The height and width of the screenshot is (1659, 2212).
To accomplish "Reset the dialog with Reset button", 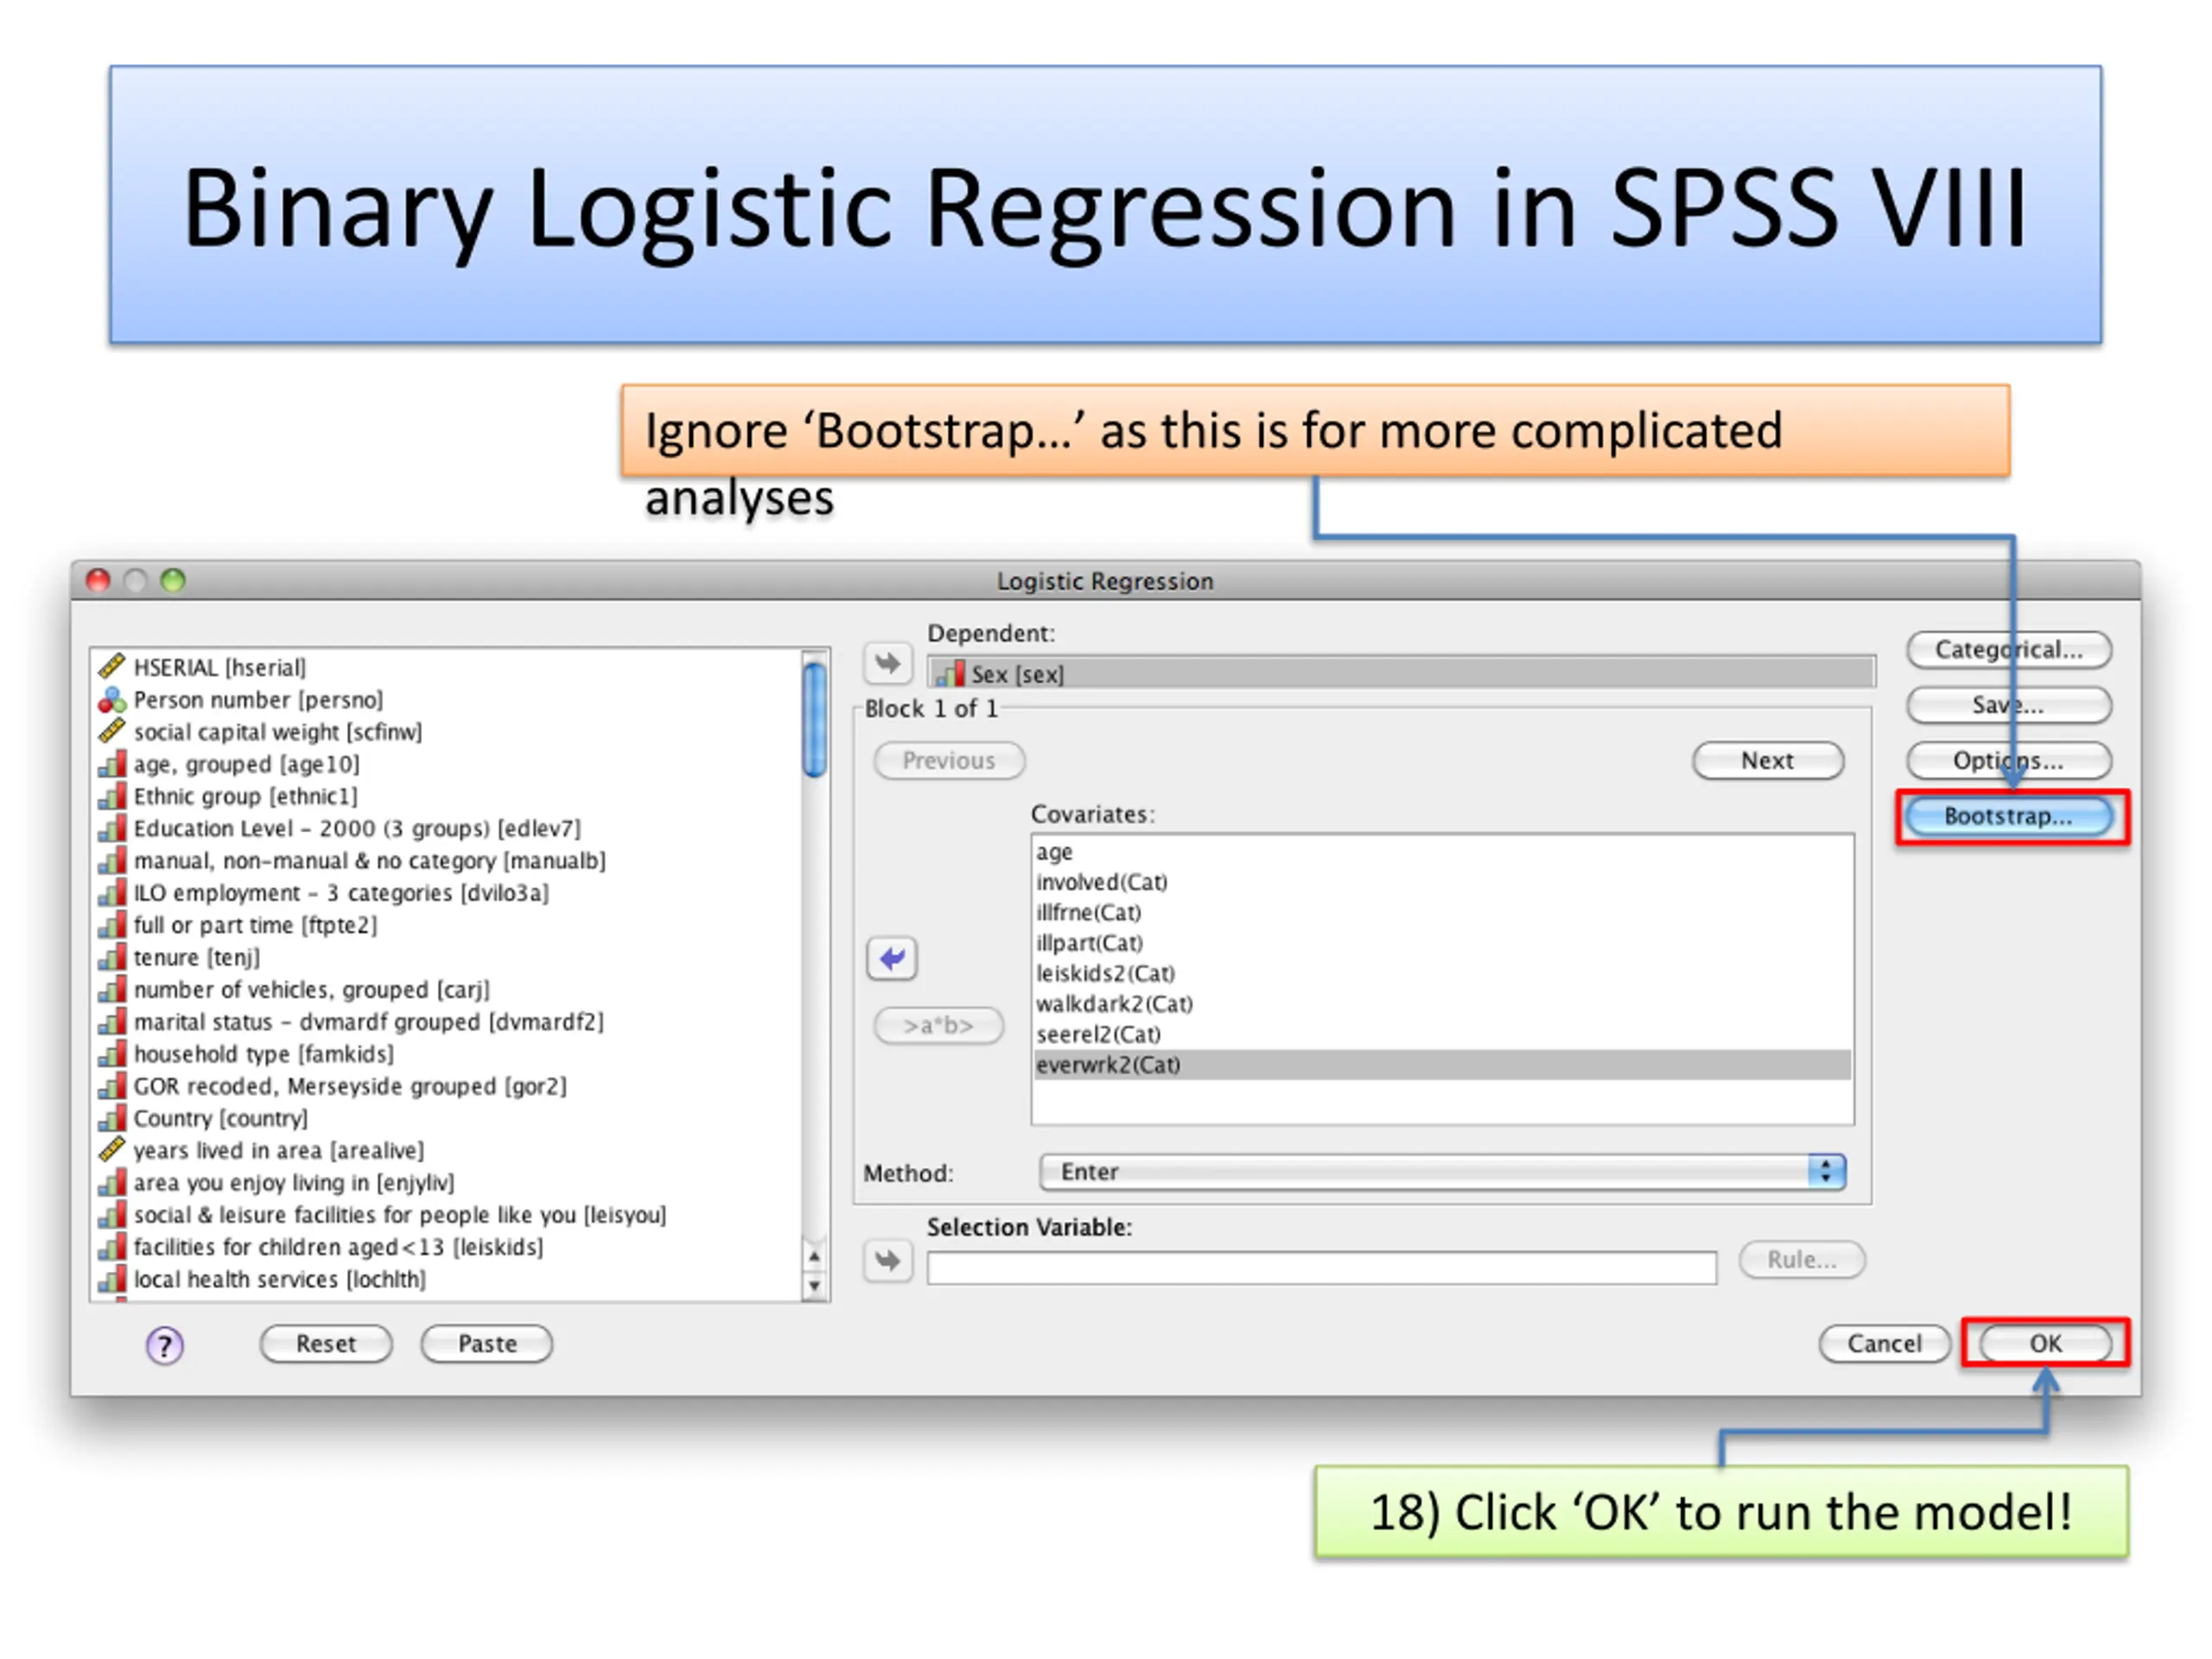I will tap(326, 1343).
